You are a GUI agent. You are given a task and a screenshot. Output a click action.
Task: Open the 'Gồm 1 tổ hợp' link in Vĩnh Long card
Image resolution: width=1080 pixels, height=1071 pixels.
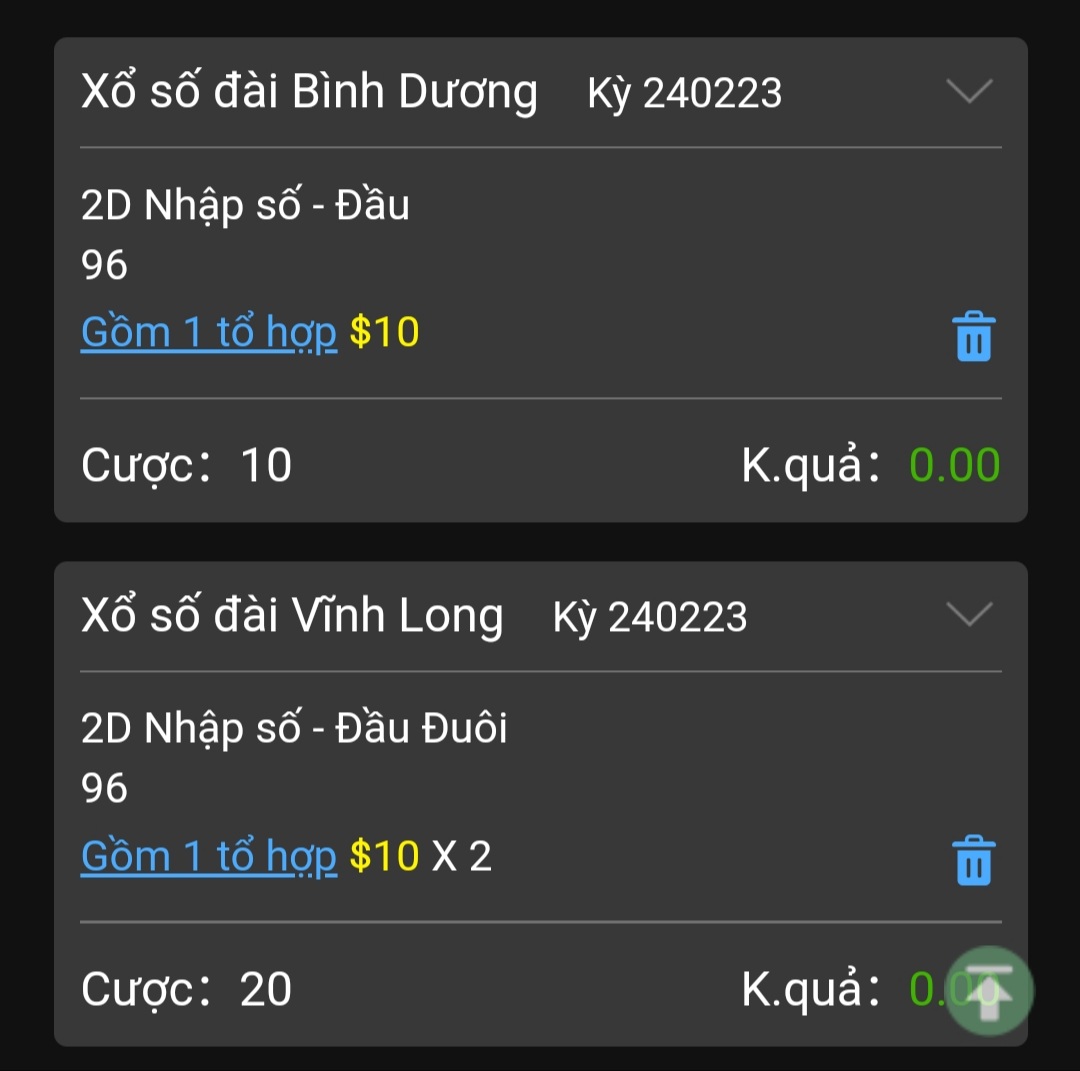point(209,856)
